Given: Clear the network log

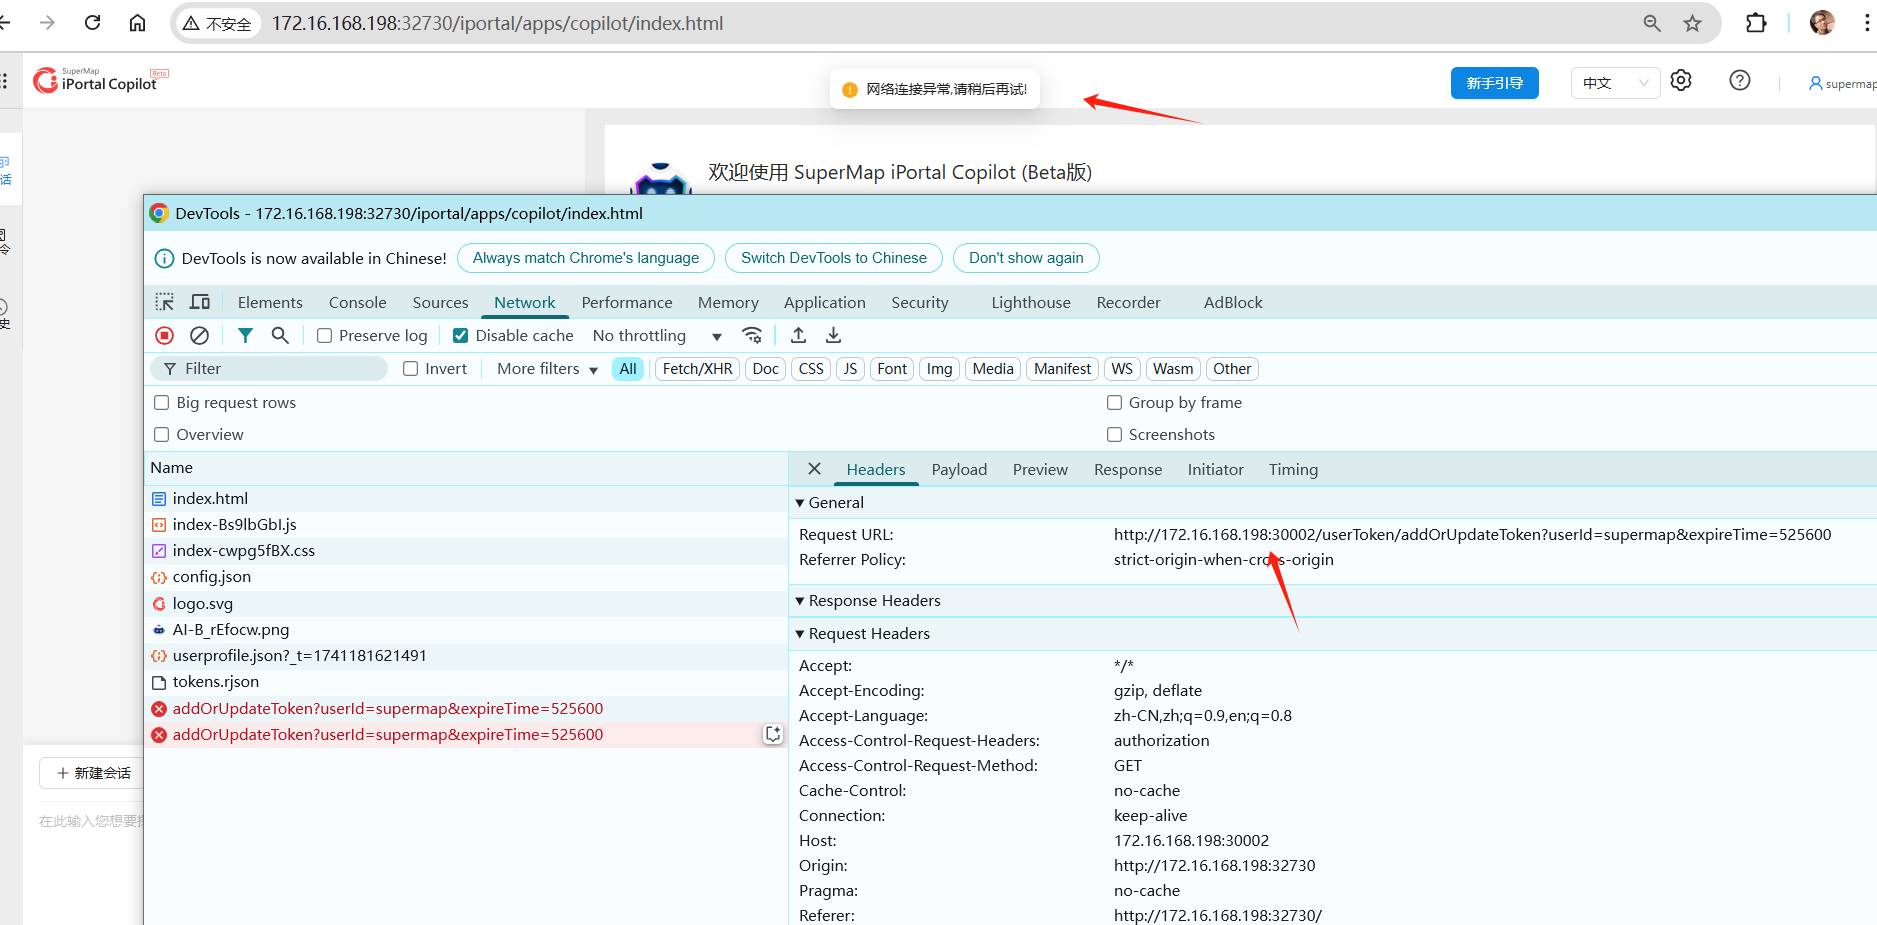Looking at the screenshot, I should click(x=200, y=336).
